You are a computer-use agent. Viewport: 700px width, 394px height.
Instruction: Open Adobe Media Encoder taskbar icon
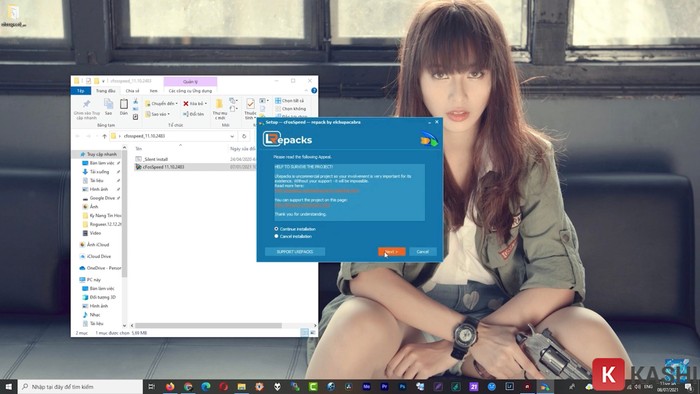367,387
